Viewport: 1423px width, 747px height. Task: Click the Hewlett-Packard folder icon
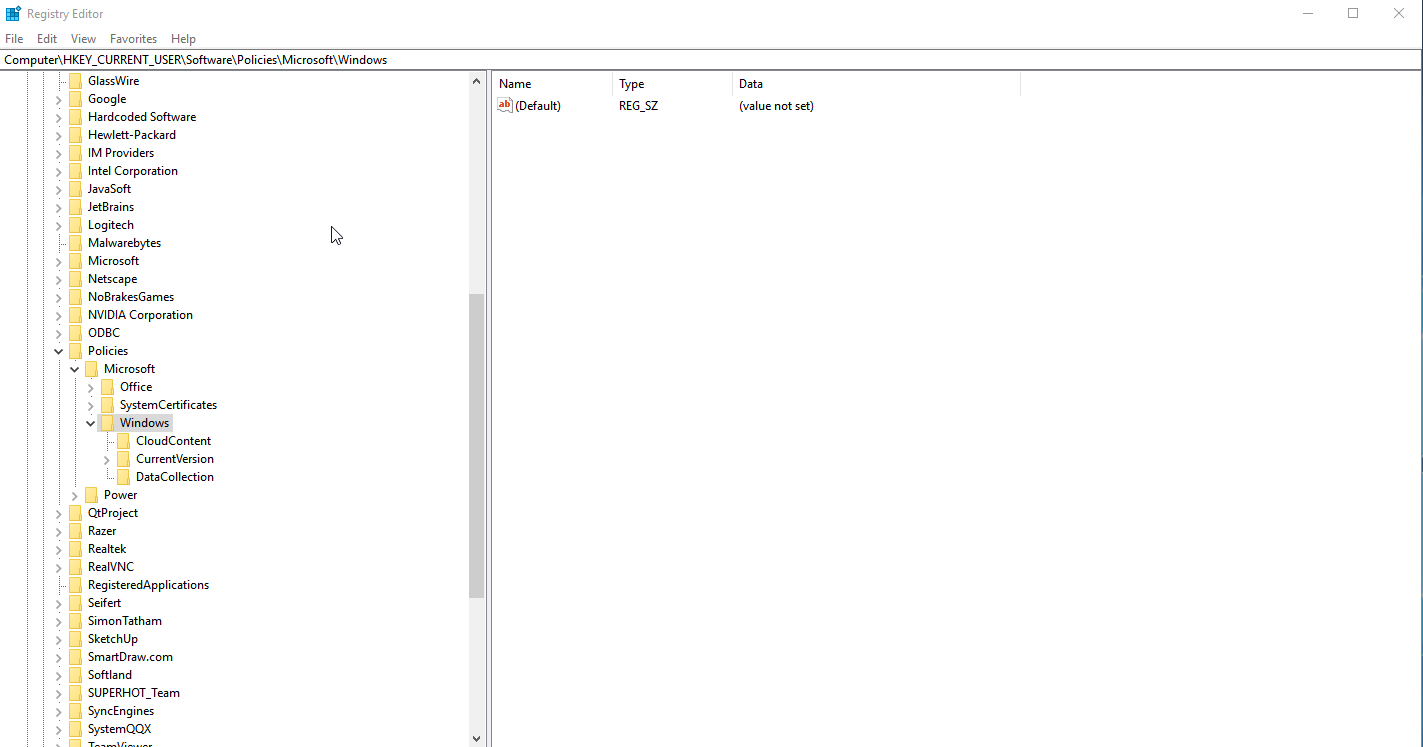(x=75, y=135)
